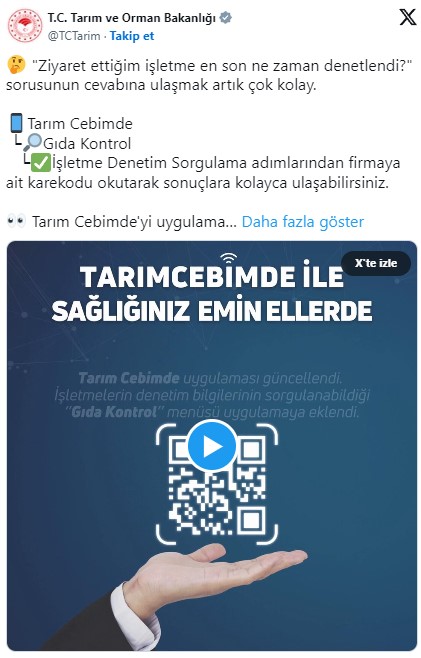This screenshot has height=658, width=421.
Task: Click the X logo icon
Action: click(407, 18)
